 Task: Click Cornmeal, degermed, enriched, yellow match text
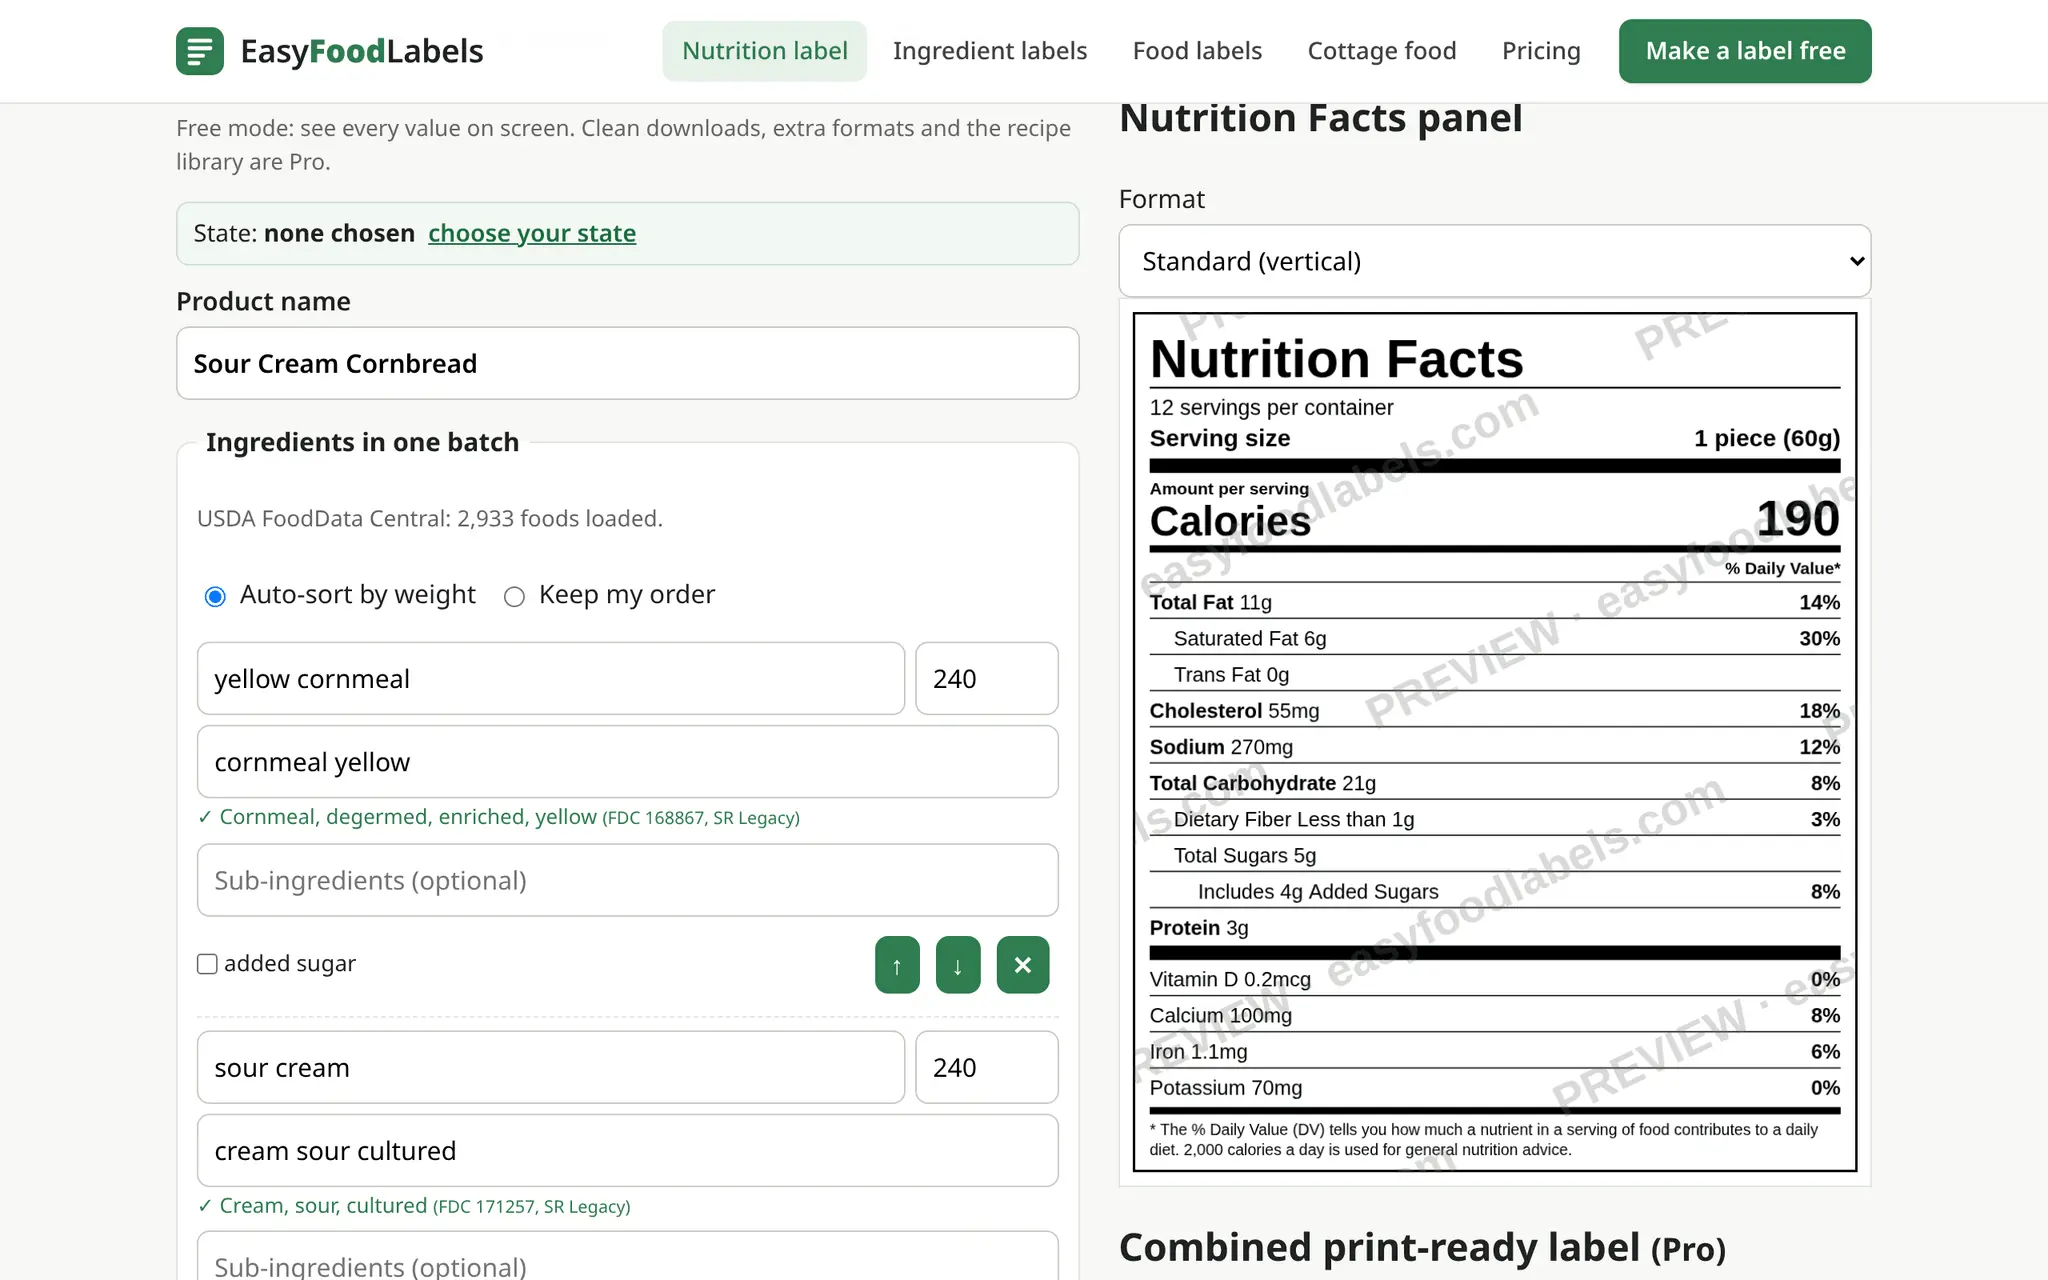pyautogui.click(x=498, y=817)
